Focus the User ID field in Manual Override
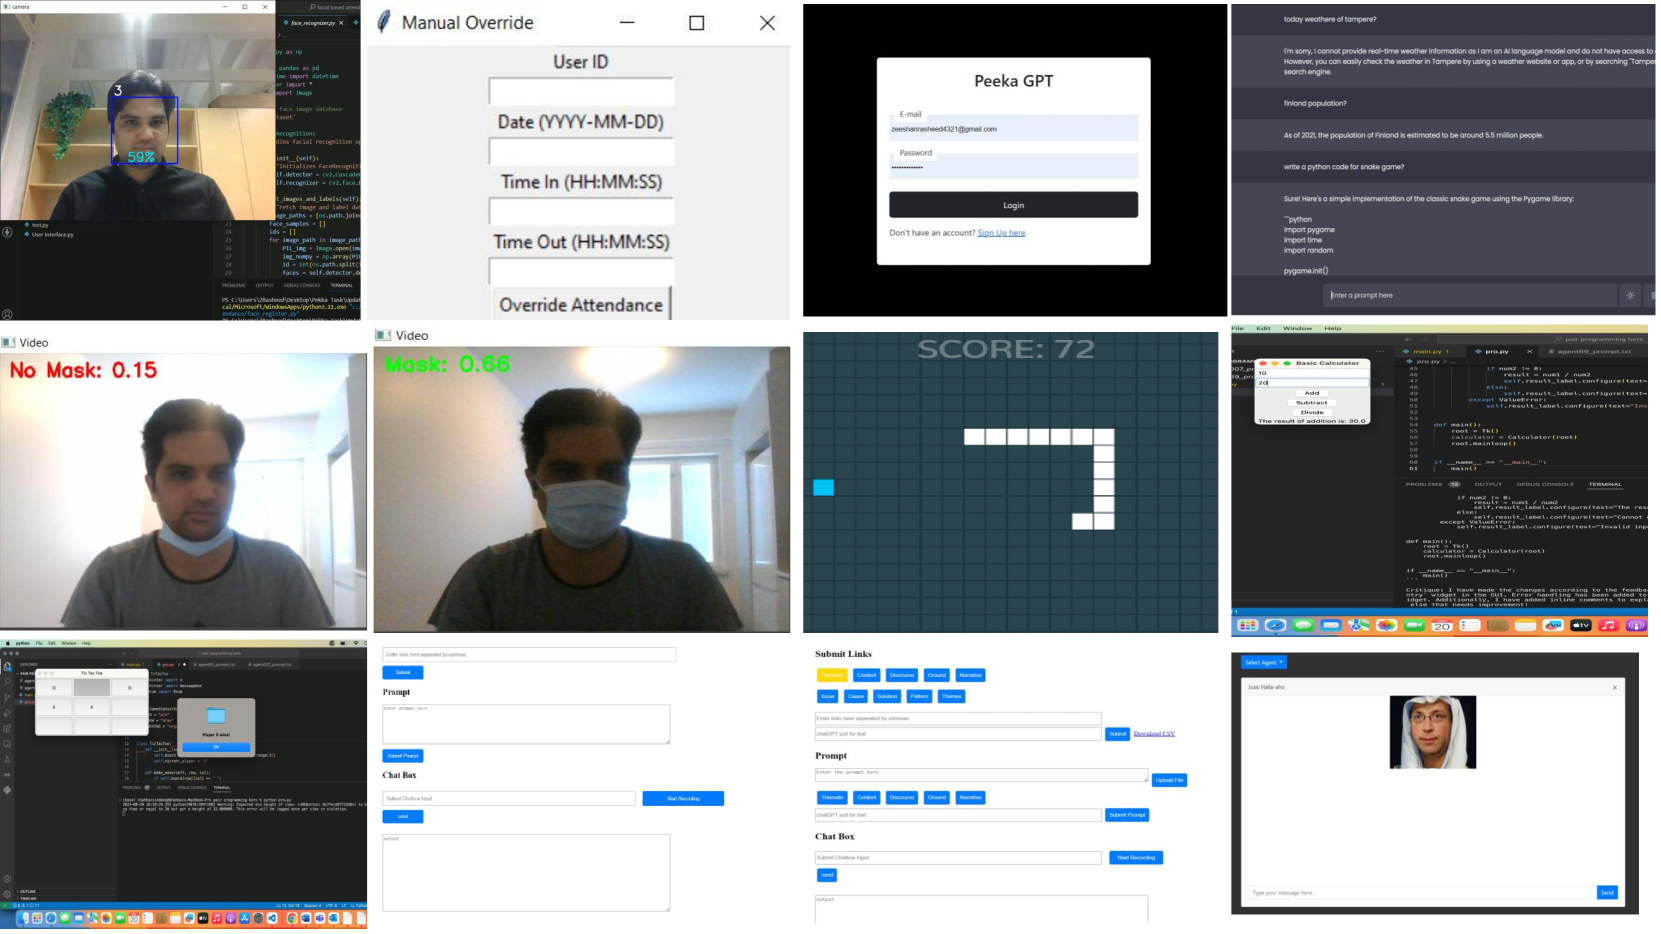Image resolution: width=1661 pixels, height=934 pixels. click(x=581, y=91)
